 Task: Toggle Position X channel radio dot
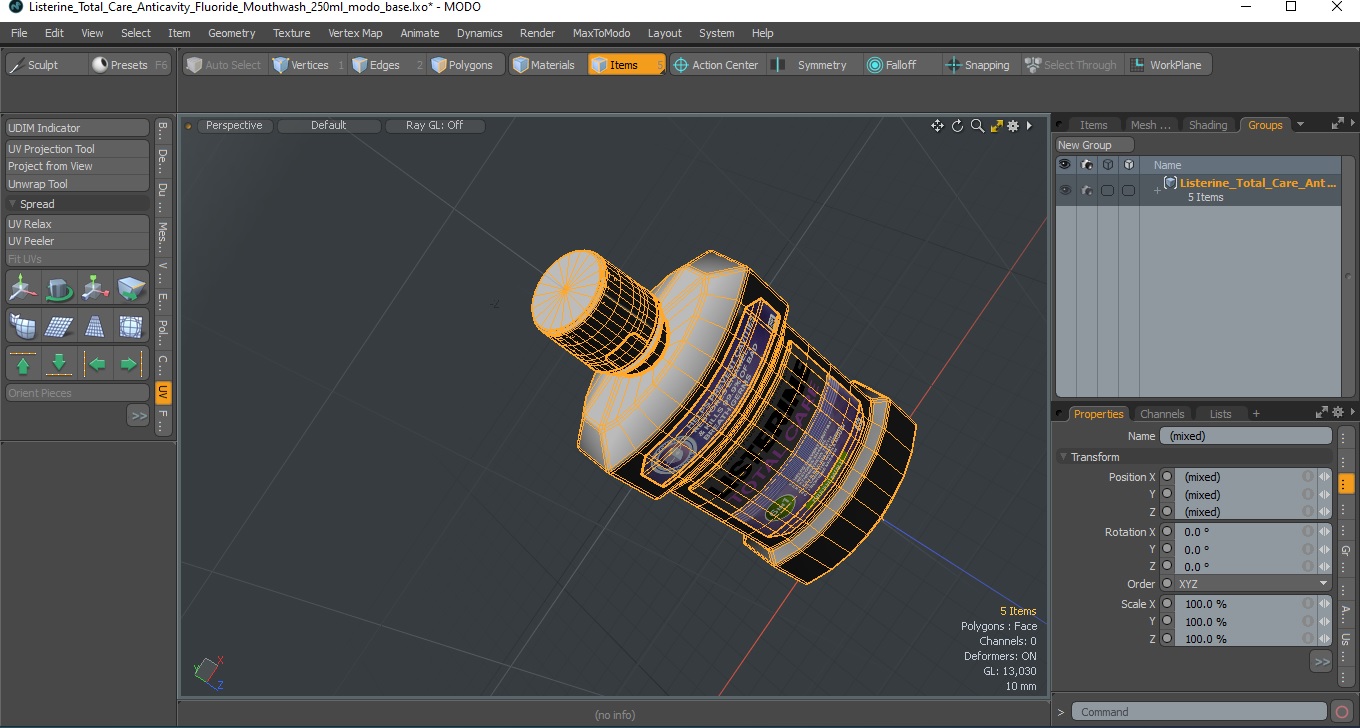[1167, 477]
